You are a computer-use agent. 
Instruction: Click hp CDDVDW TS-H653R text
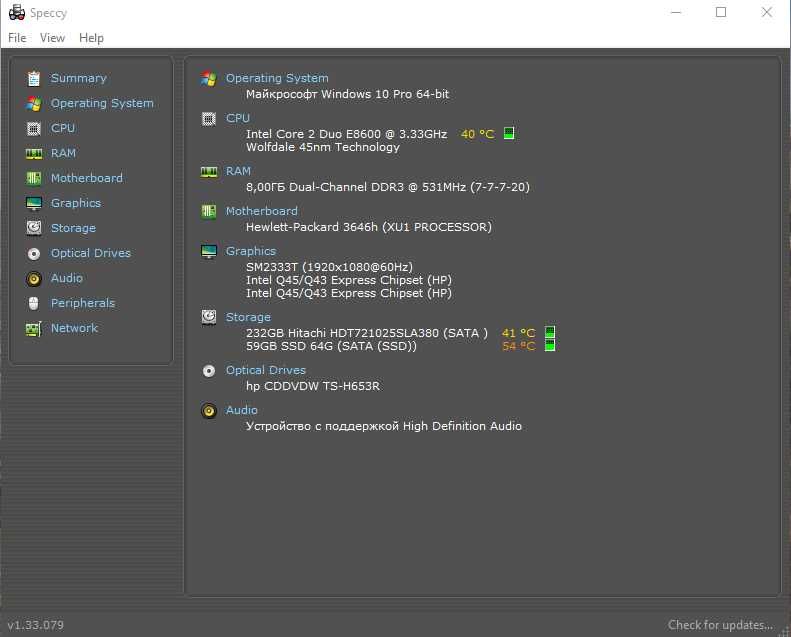[x=313, y=386]
